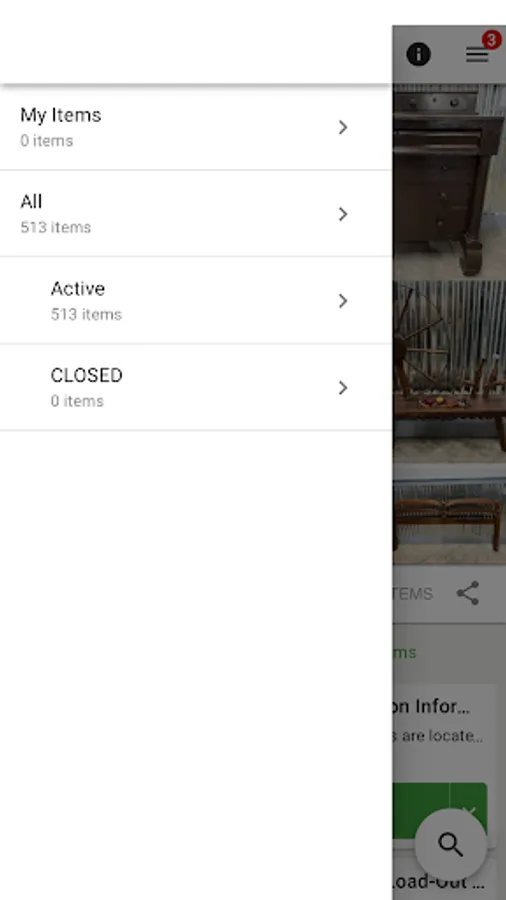Viewport: 506px width, 900px height.
Task: Select the My Items category
Action: pos(196,127)
